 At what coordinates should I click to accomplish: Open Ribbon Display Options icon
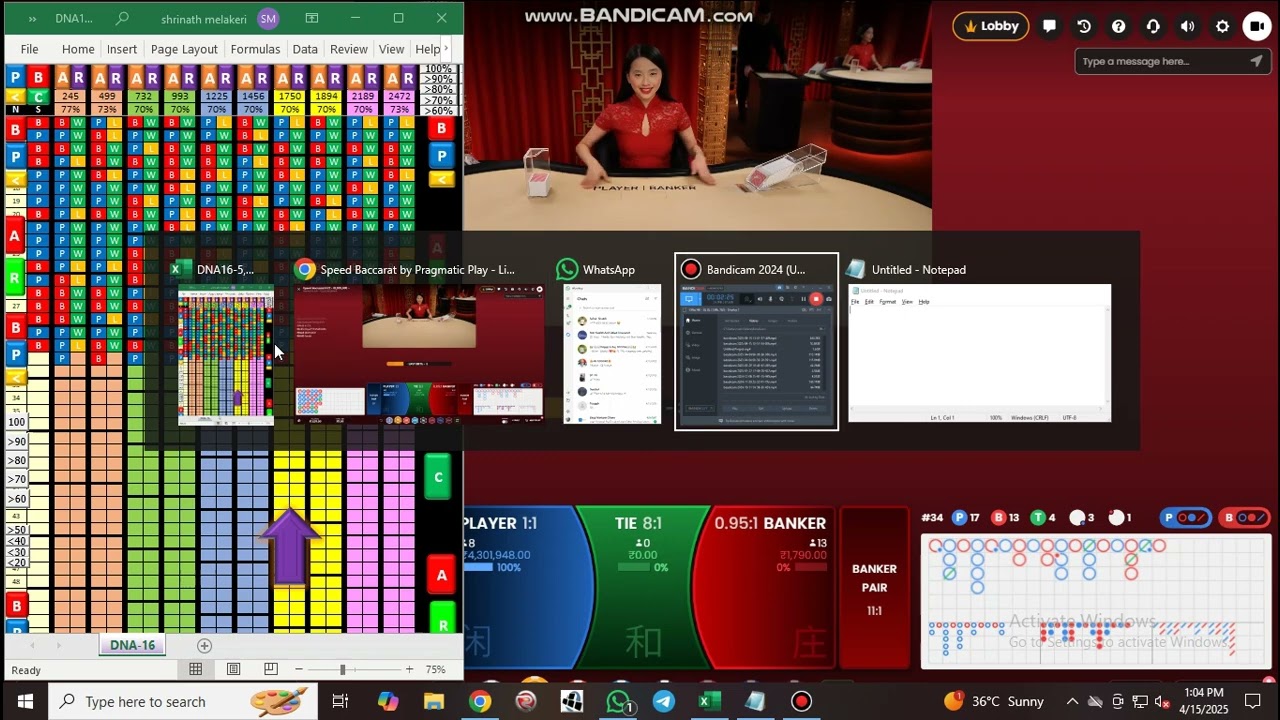(x=312, y=18)
